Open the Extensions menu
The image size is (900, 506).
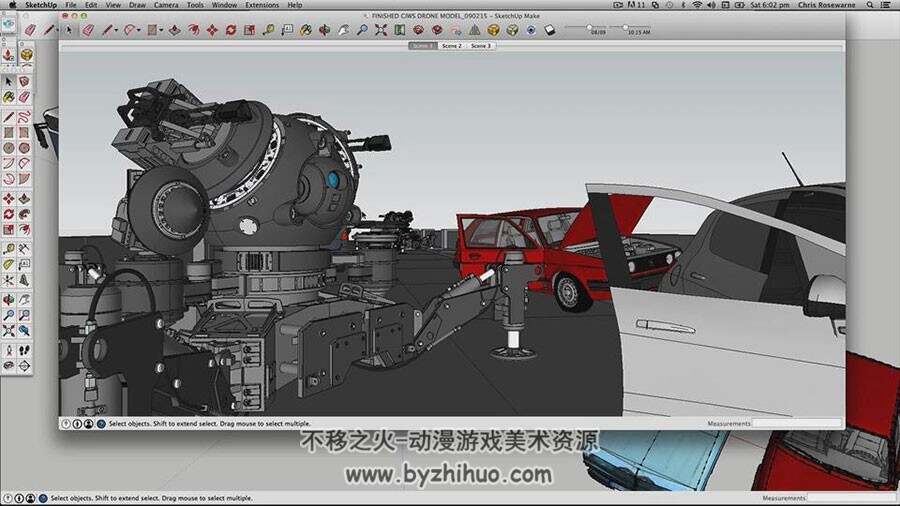point(262,5)
